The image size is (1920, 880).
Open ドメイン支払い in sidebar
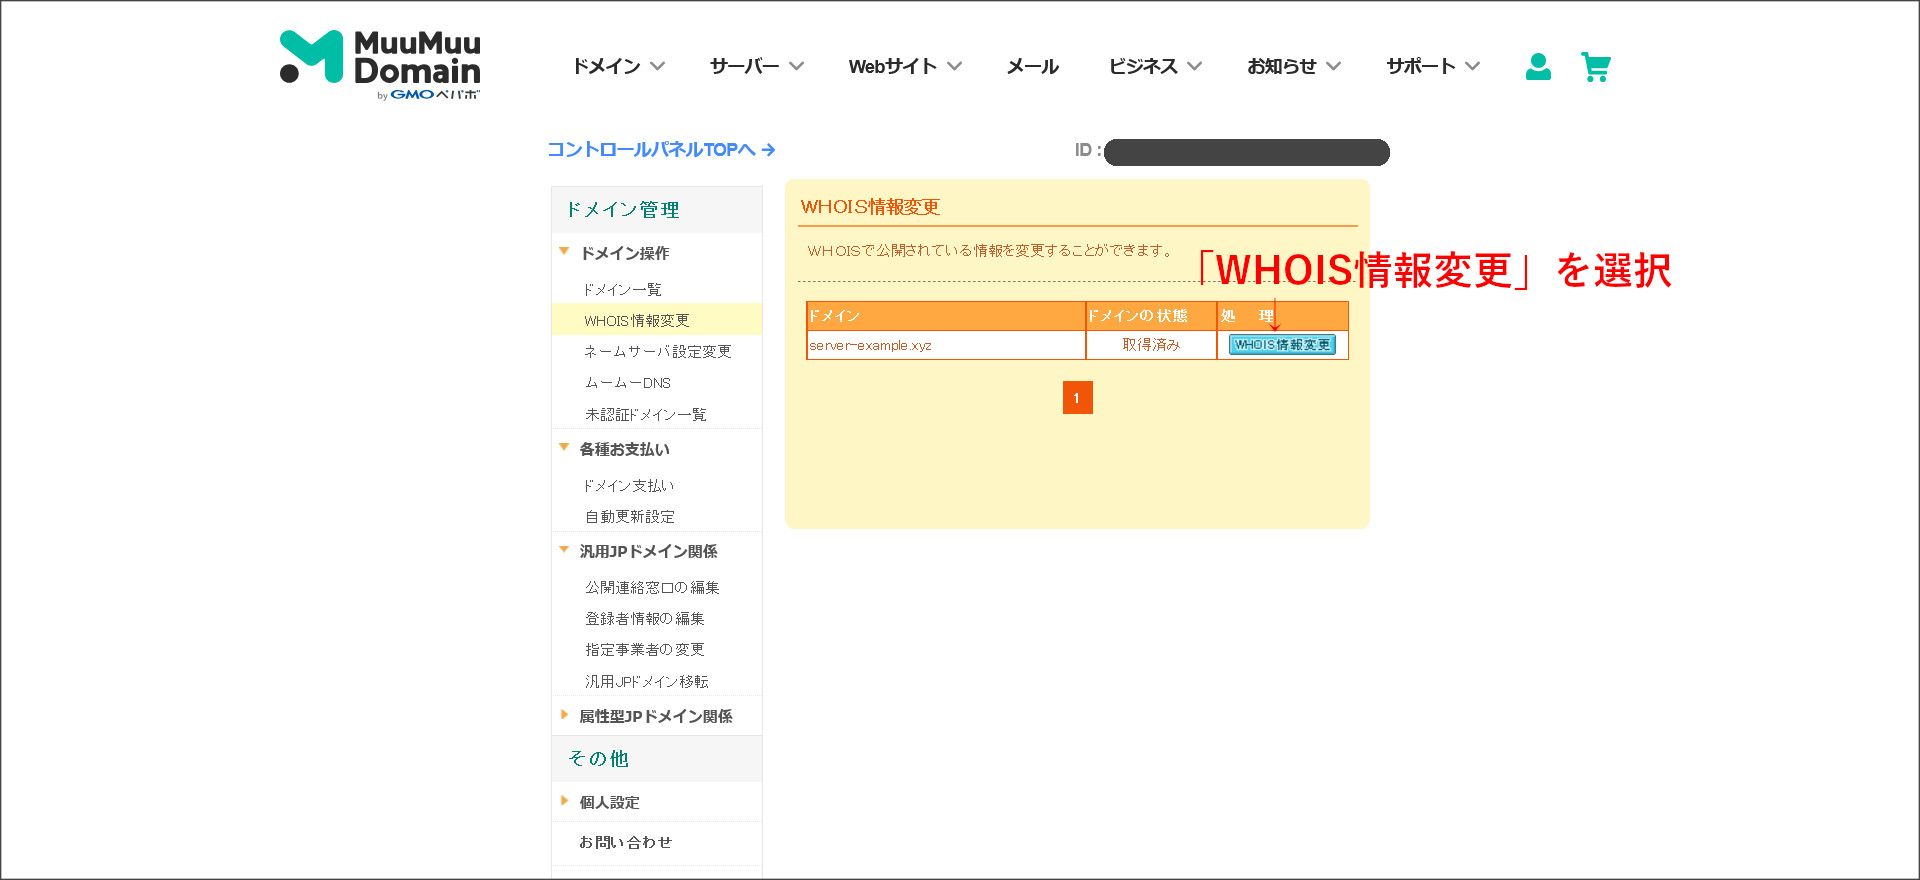tap(629, 485)
